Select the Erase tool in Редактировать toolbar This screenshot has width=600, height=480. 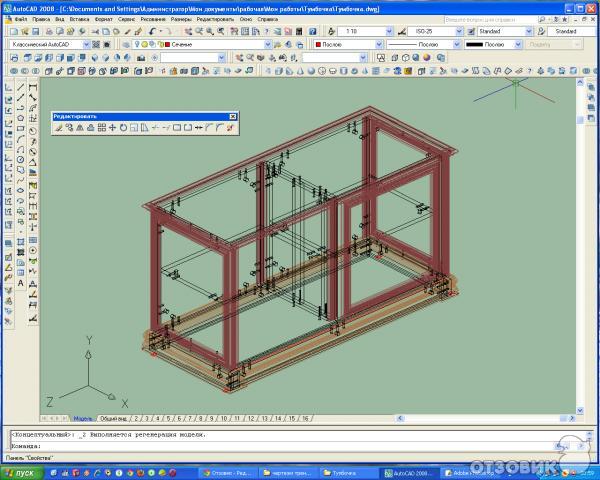coord(59,128)
